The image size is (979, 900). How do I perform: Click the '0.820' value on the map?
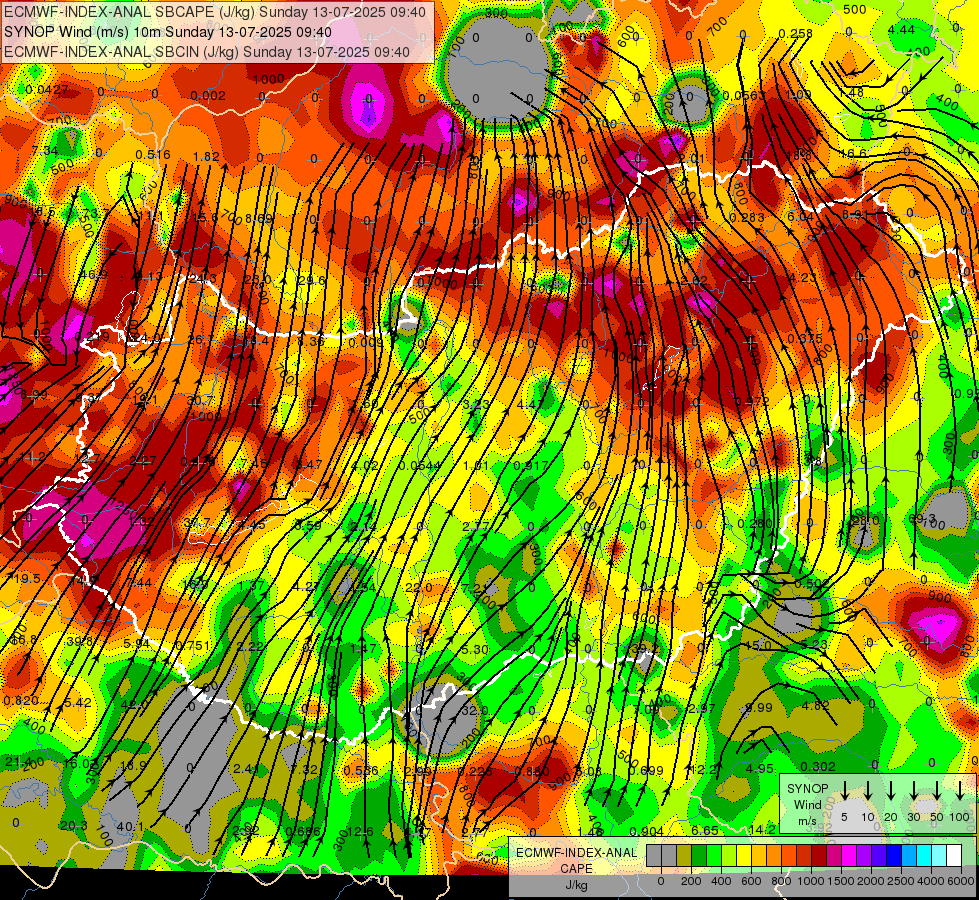tap(21, 701)
